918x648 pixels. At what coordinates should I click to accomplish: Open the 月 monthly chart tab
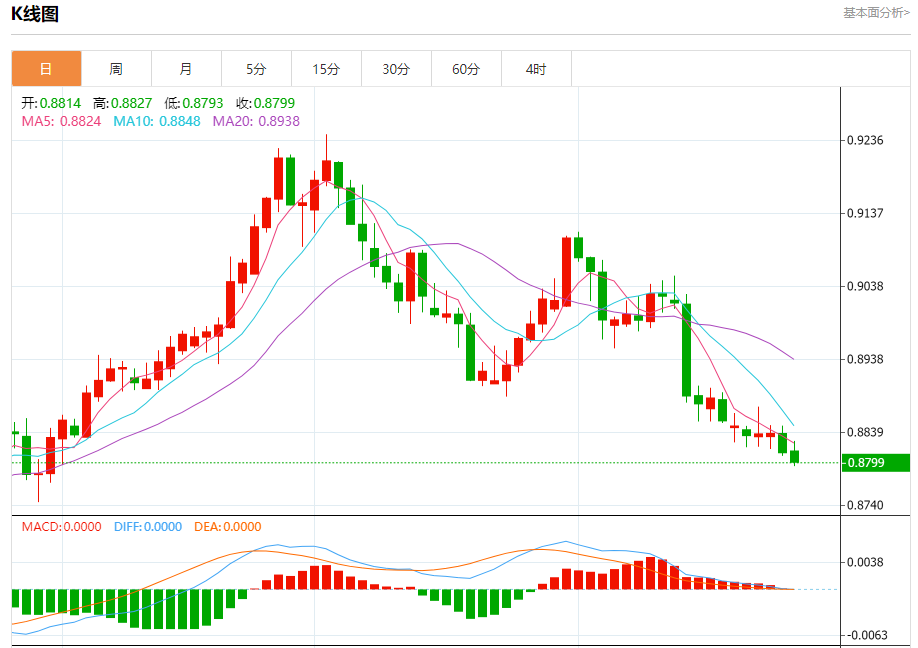(186, 69)
